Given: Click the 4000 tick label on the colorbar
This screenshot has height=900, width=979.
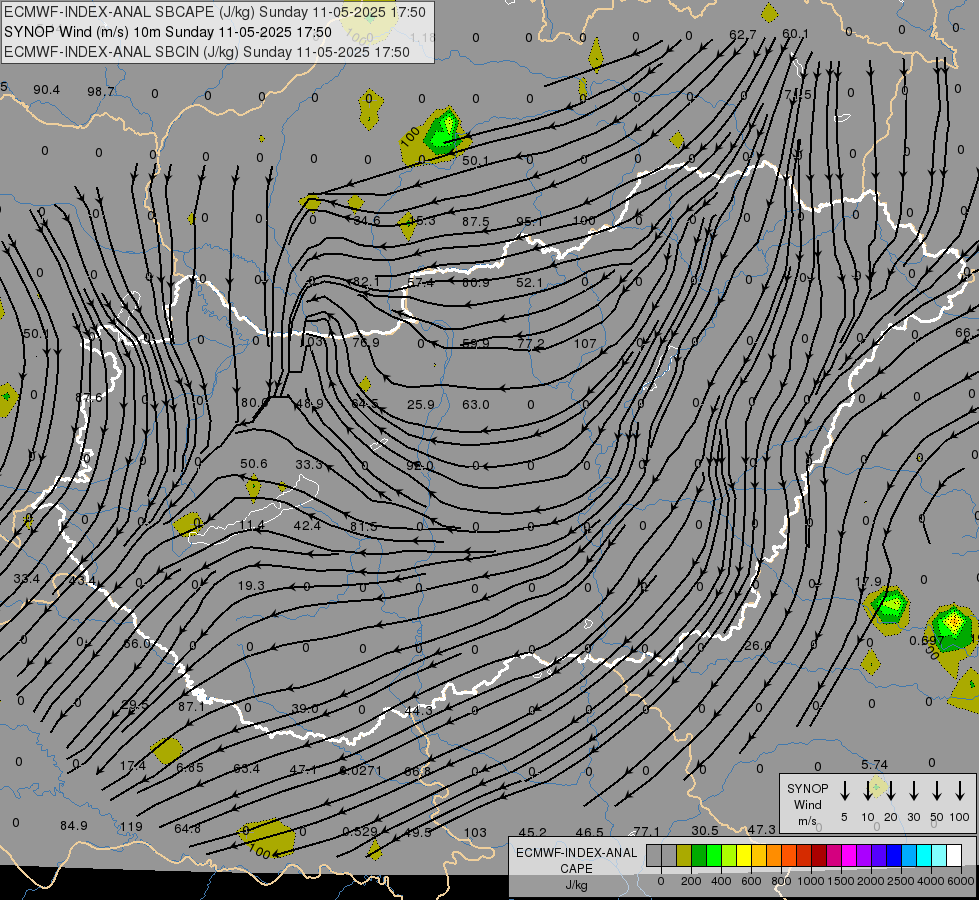Looking at the screenshot, I should [x=931, y=881].
